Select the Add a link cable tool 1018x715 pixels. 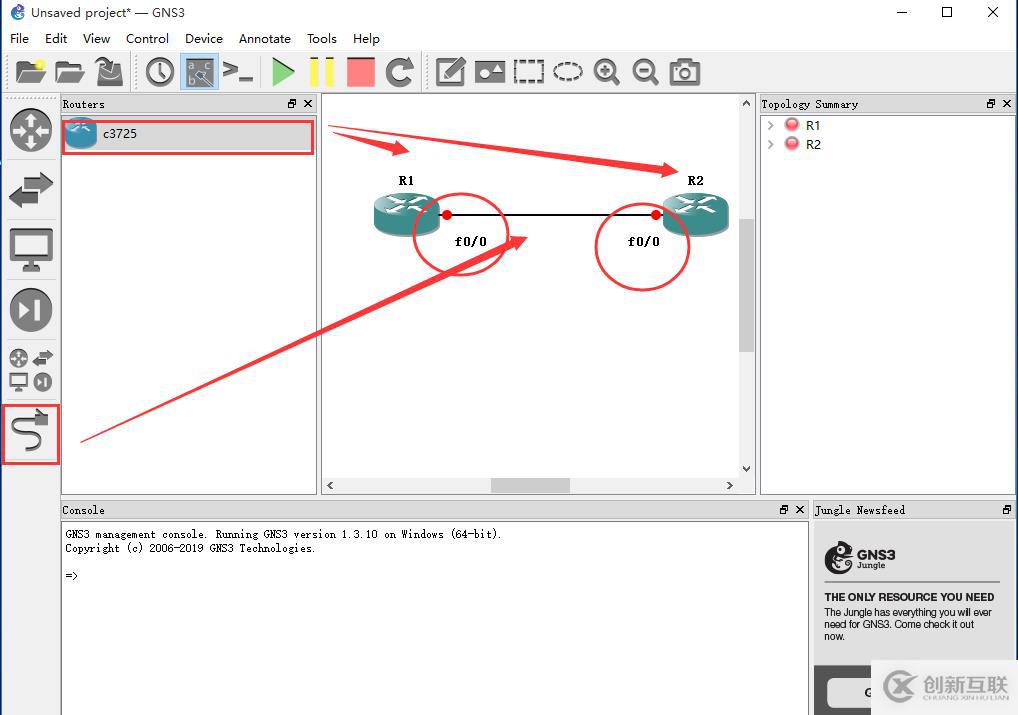tap(31, 431)
